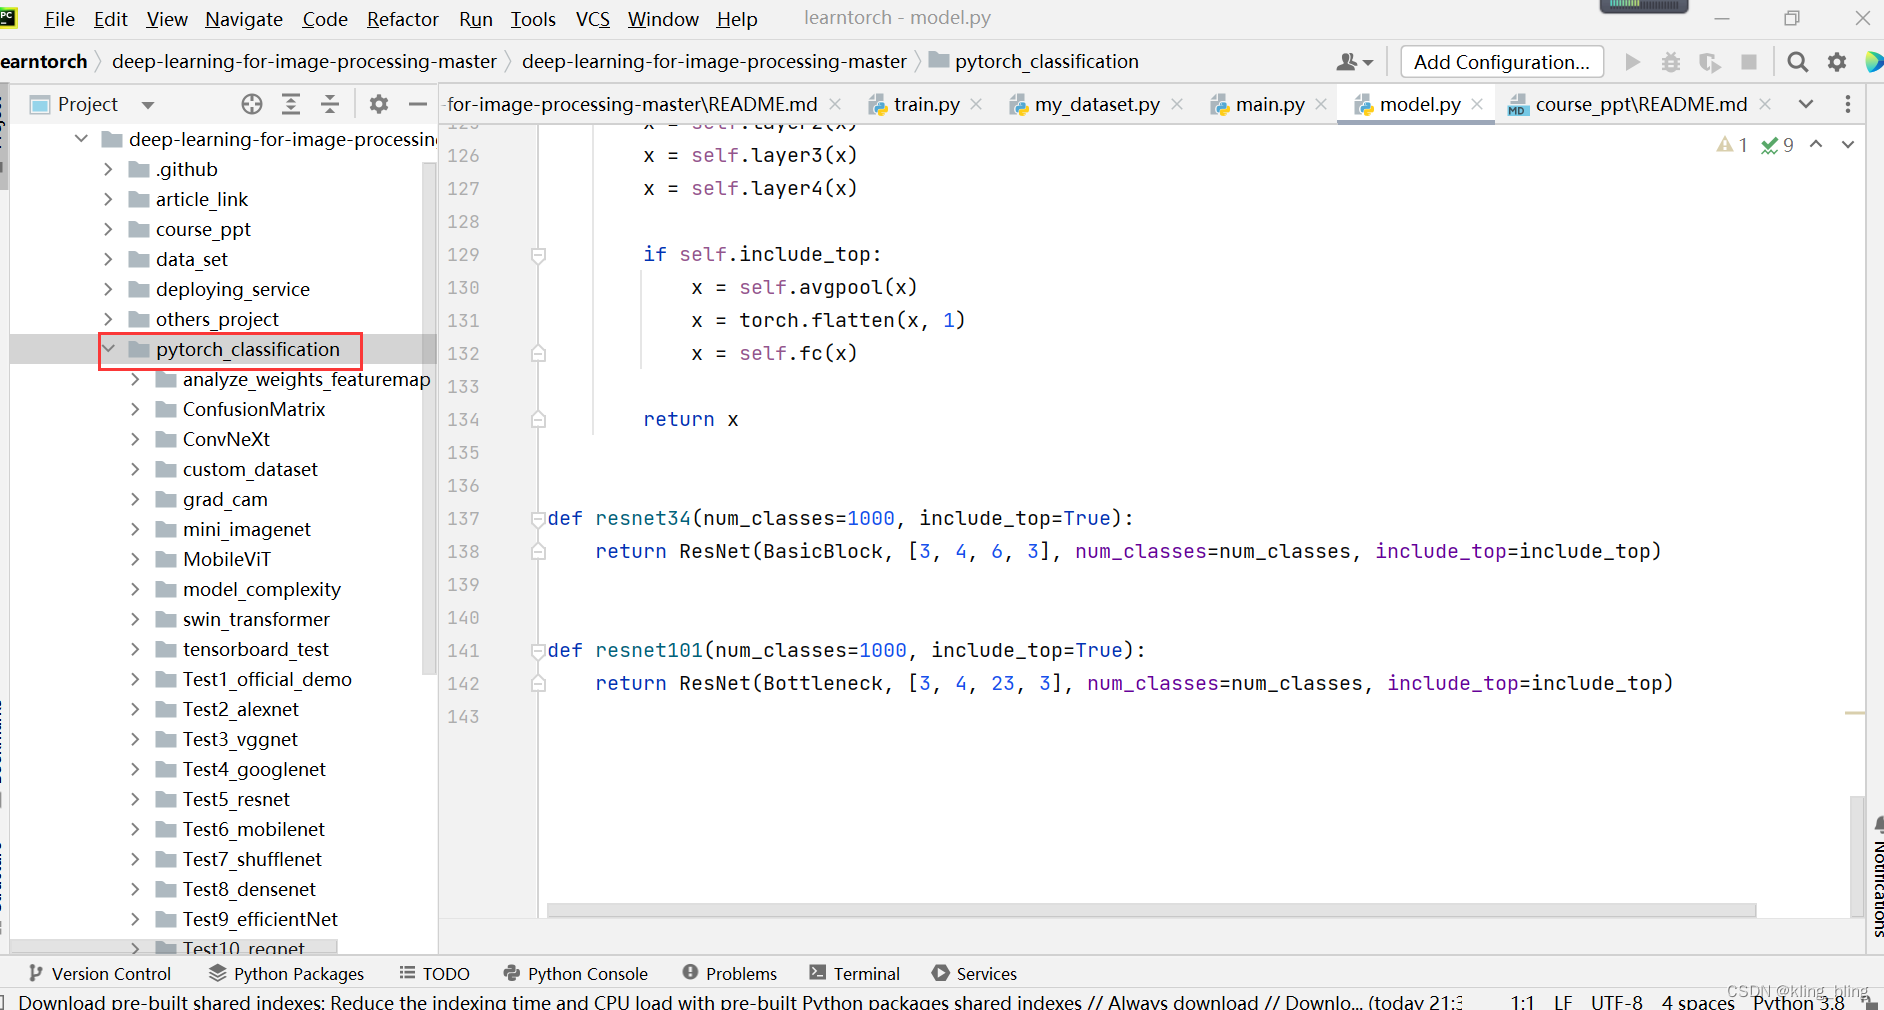This screenshot has width=1884, height=1010.
Task: Open the user account icon menu
Action: click(1354, 62)
